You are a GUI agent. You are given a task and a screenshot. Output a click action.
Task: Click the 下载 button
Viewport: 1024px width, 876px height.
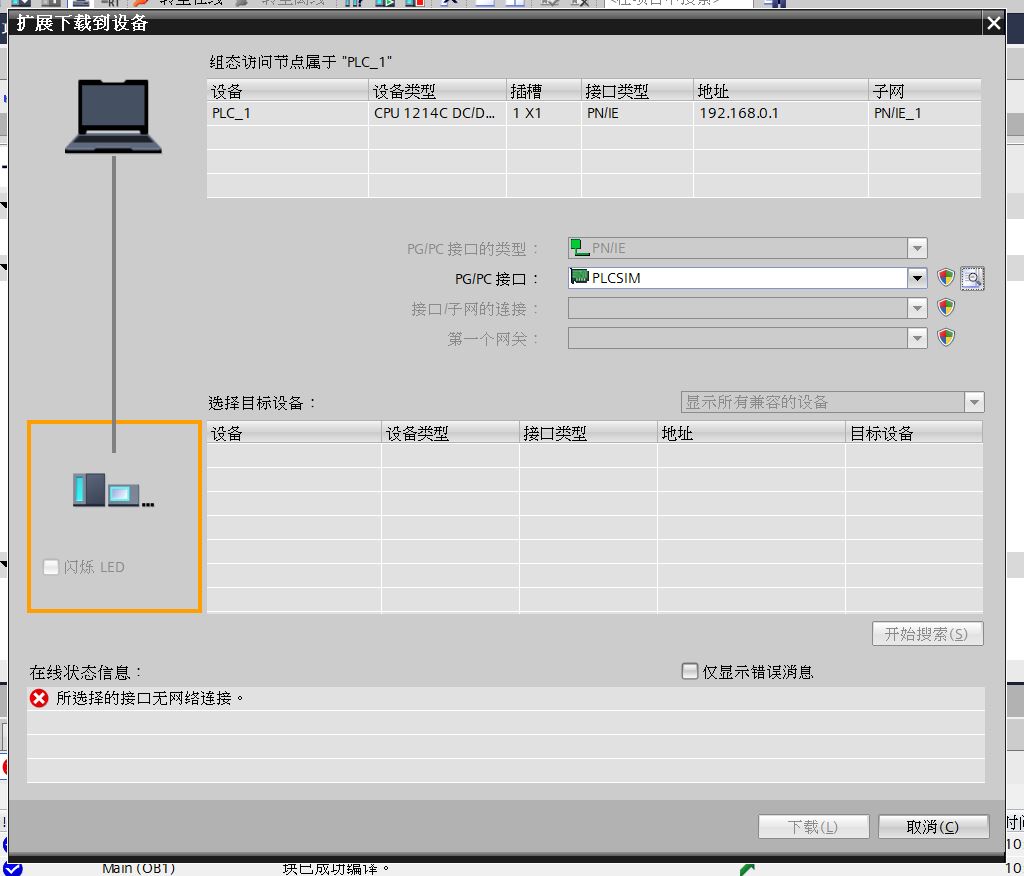pyautogui.click(x=812, y=827)
